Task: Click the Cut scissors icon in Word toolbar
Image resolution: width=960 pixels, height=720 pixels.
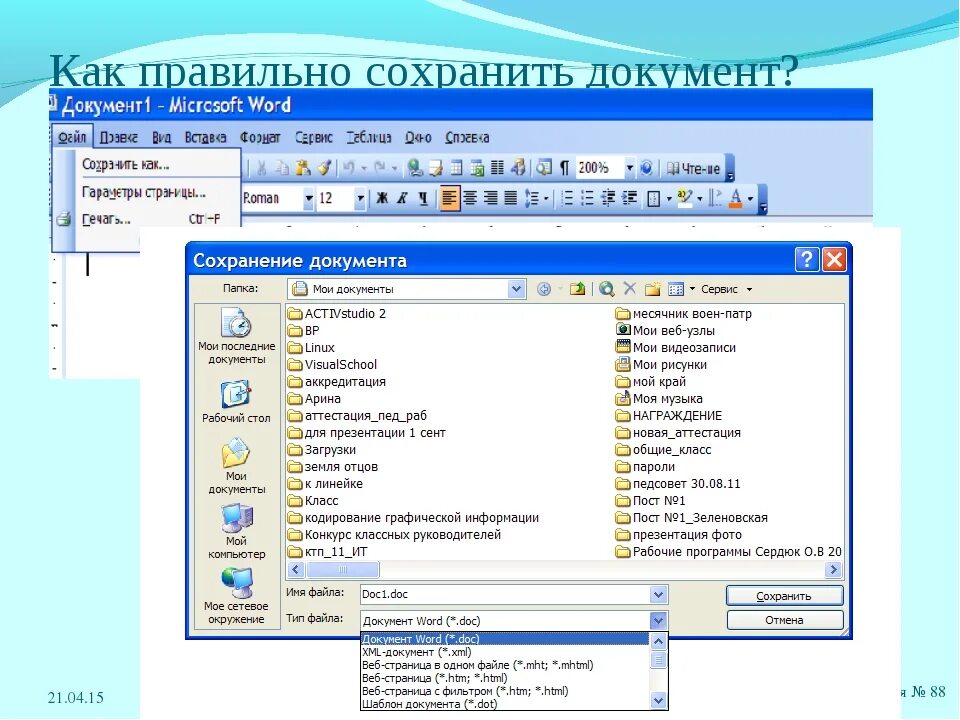Action: [x=262, y=168]
